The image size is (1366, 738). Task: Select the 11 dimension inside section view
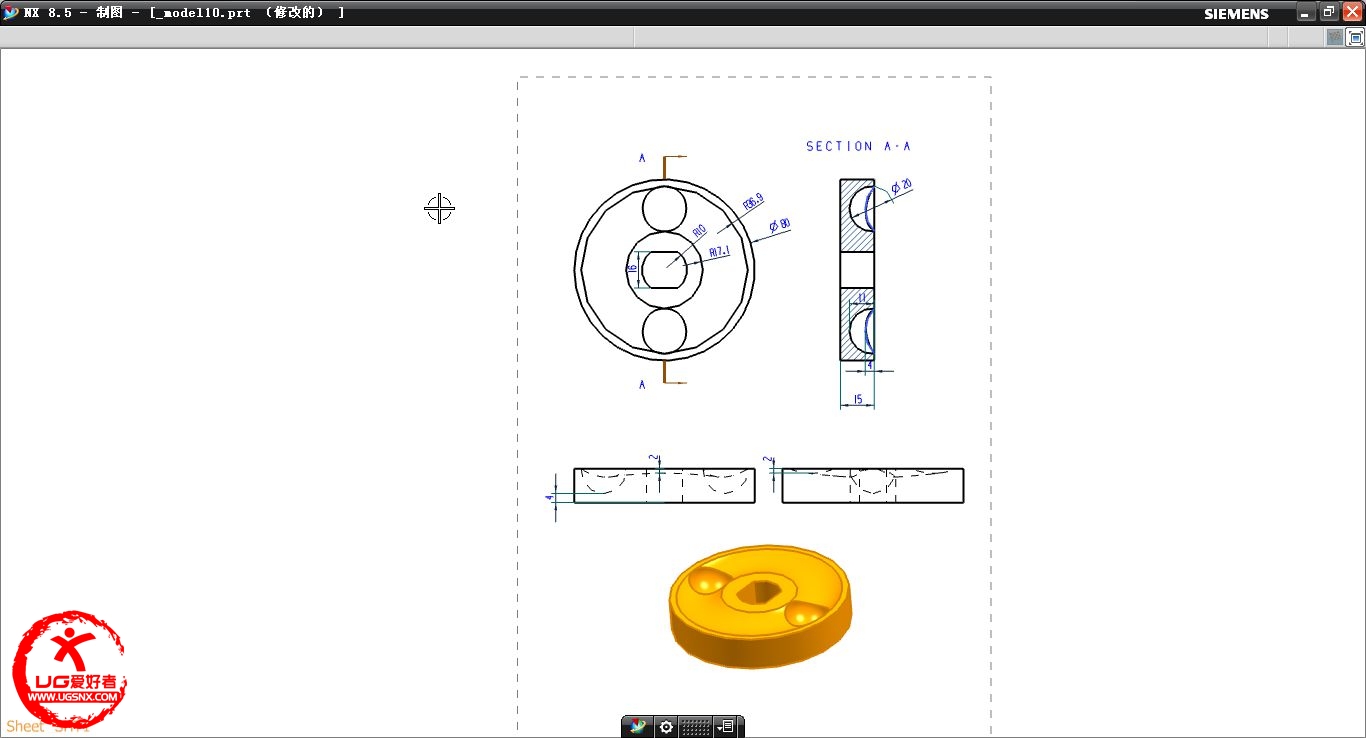pos(862,297)
